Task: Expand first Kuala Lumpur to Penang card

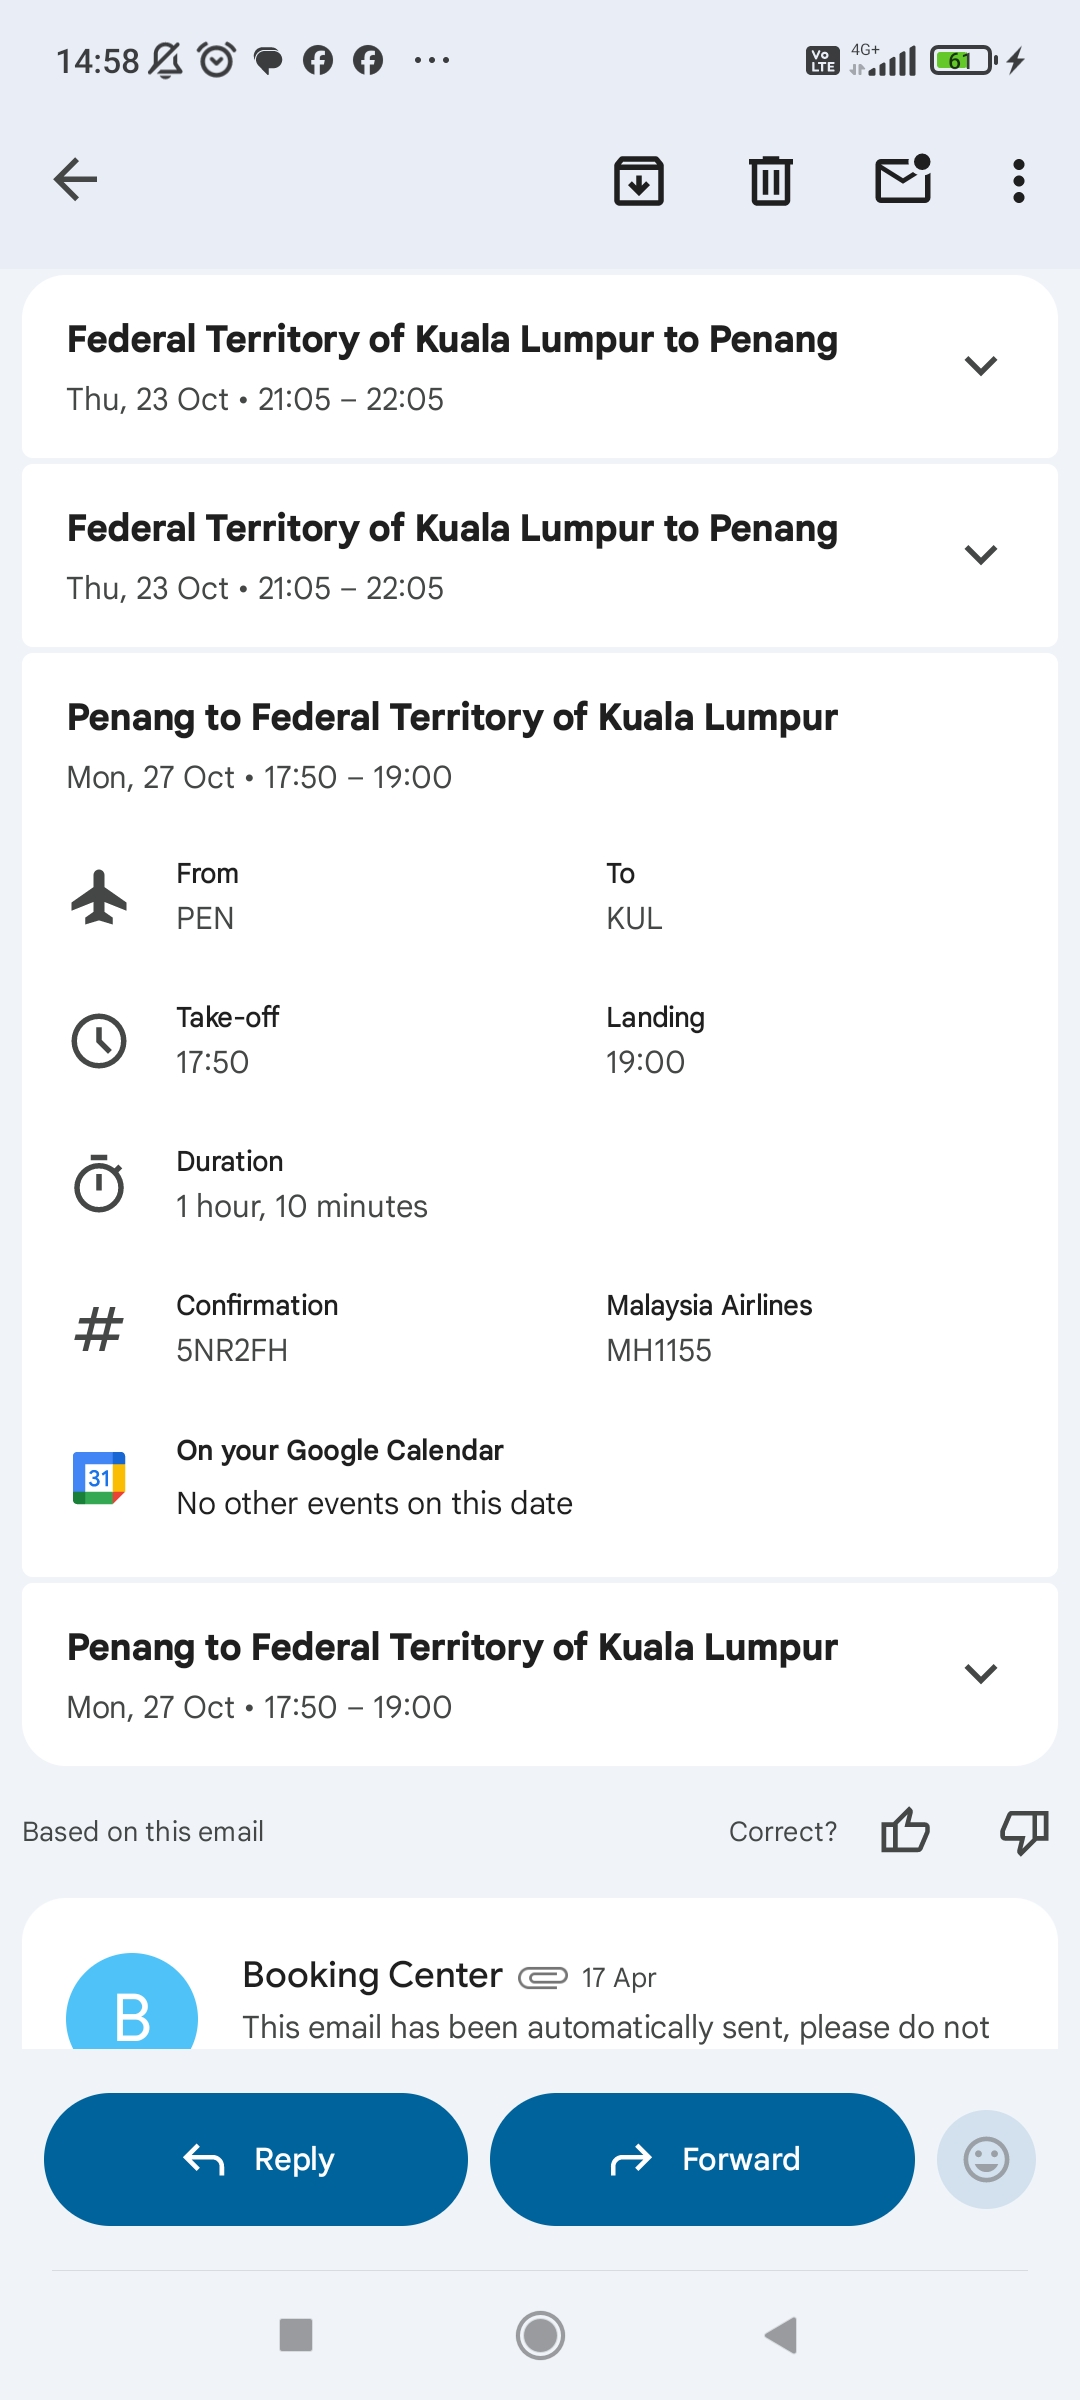Action: [980, 366]
